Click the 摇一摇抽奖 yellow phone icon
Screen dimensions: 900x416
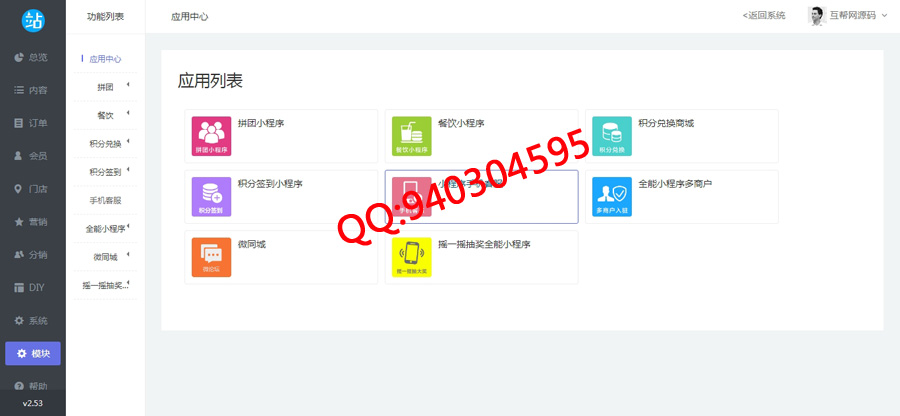[x=411, y=257]
